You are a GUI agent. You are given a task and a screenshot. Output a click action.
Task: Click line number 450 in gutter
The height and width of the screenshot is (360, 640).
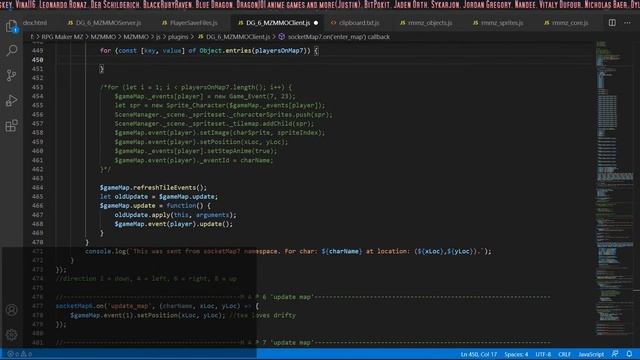pyautogui.click(x=38, y=60)
